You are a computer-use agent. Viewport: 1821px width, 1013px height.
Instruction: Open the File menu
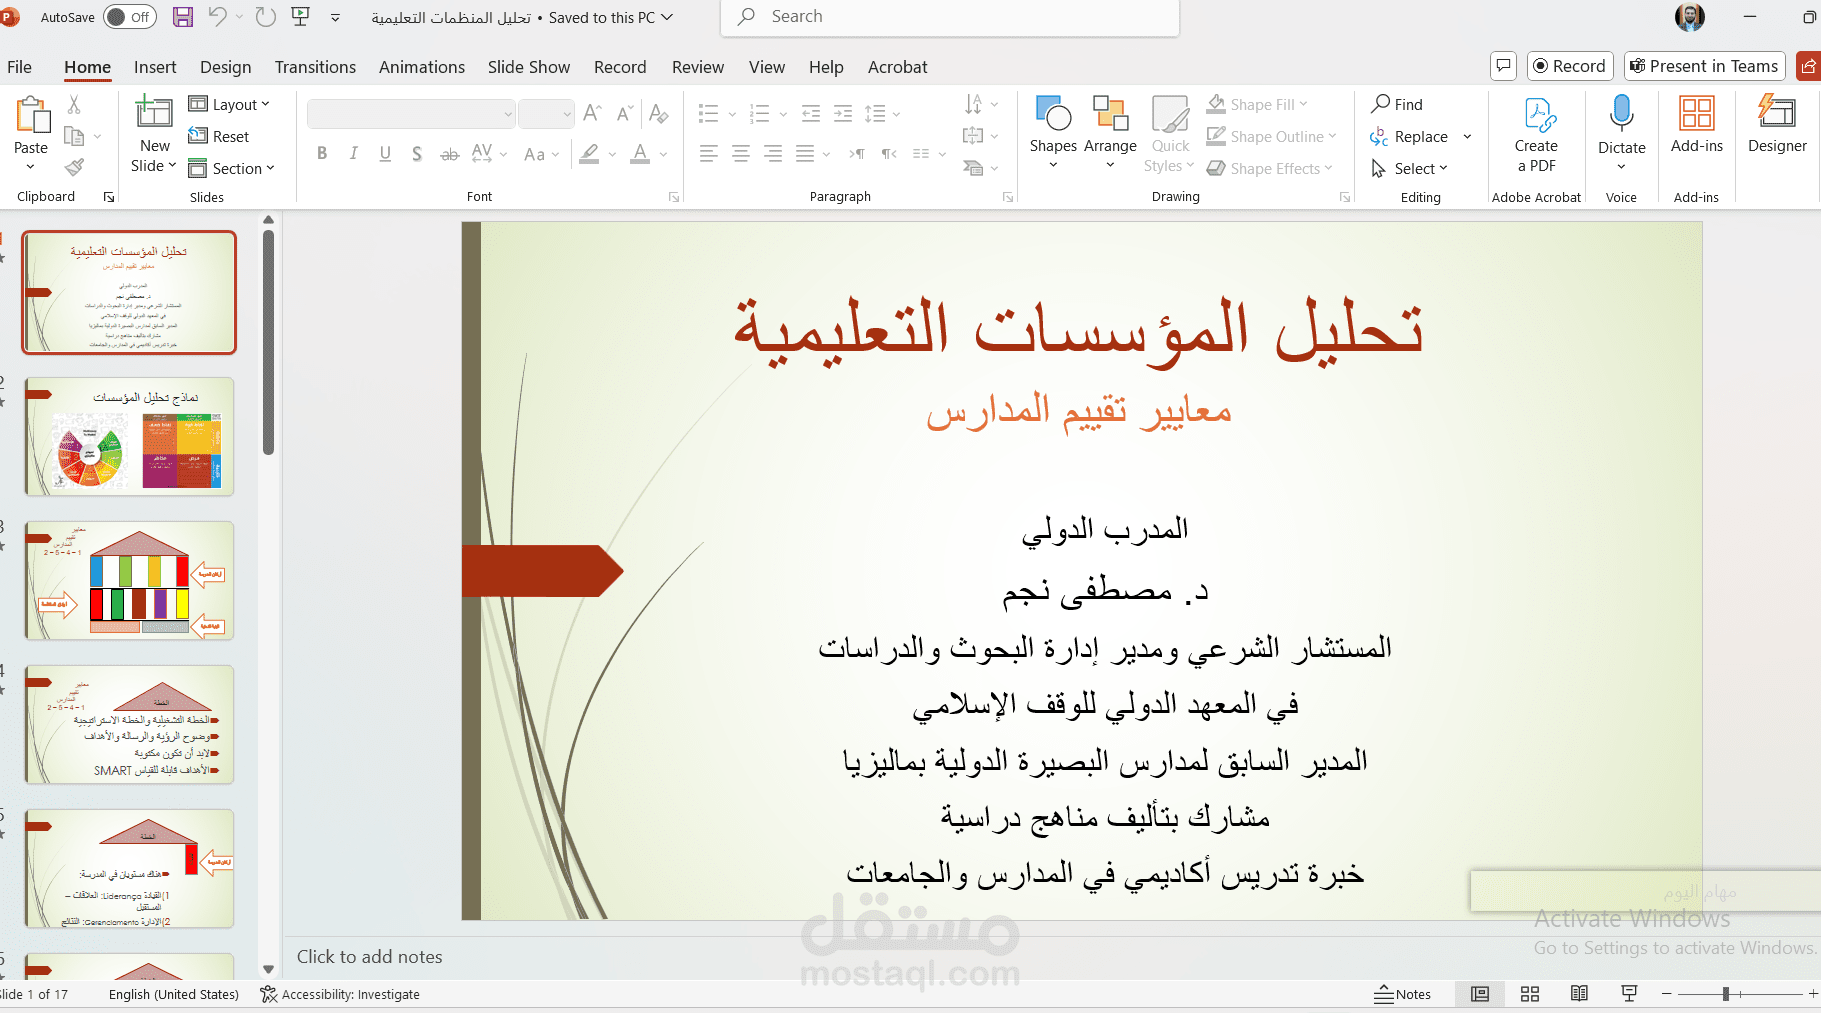click(19, 67)
